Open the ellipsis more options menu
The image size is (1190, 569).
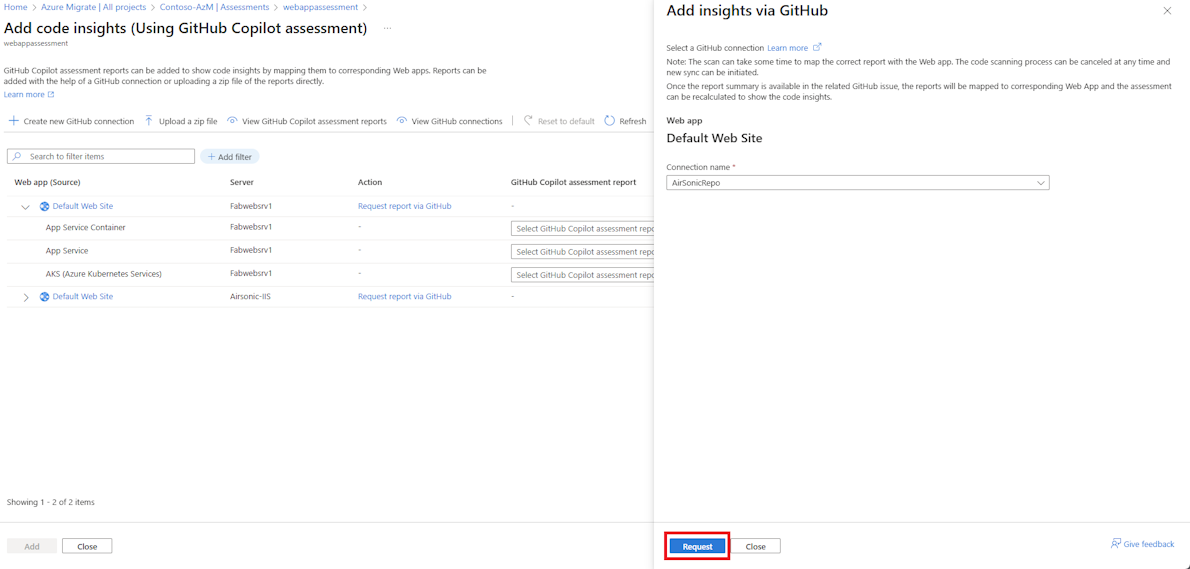pos(387,28)
